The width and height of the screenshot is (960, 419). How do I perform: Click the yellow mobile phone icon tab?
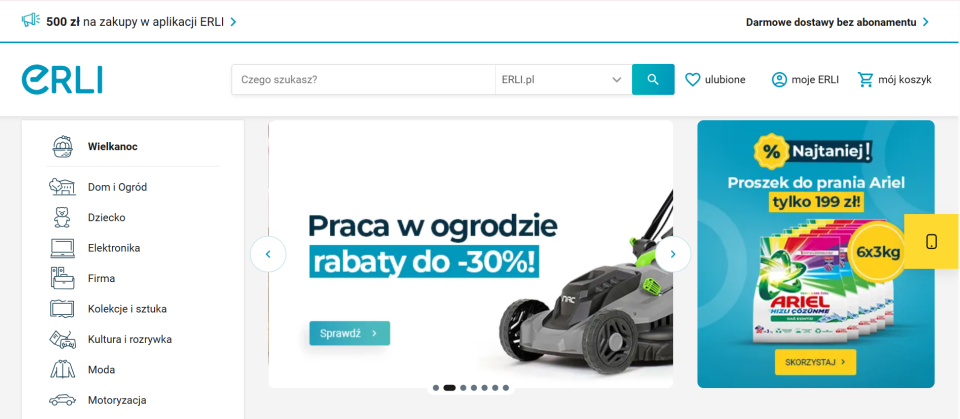pyautogui.click(x=931, y=241)
